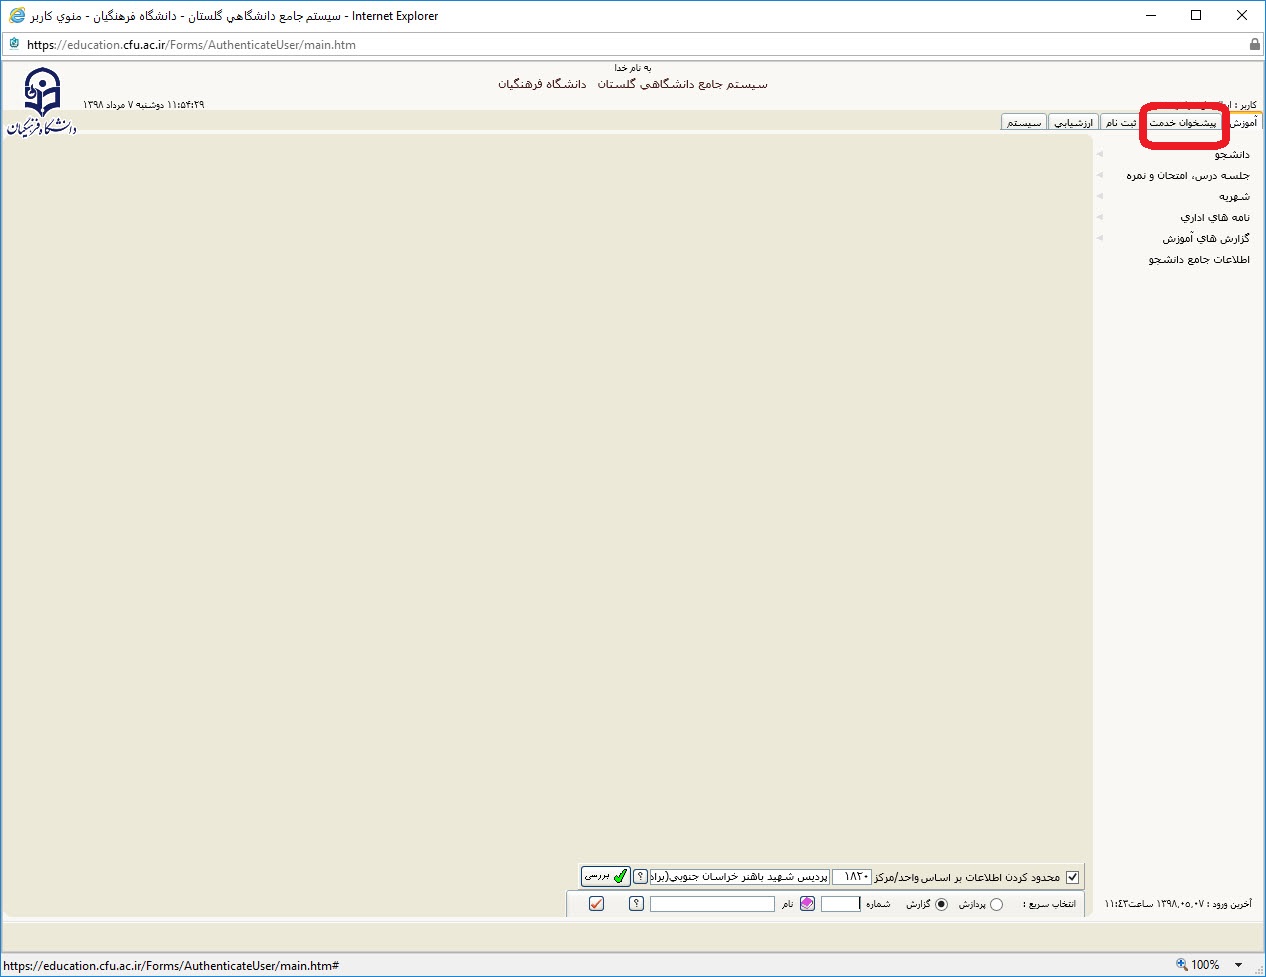Toggle the محدود کردن اطلاعات checkbox
This screenshot has width=1266, height=977.
click(1072, 877)
